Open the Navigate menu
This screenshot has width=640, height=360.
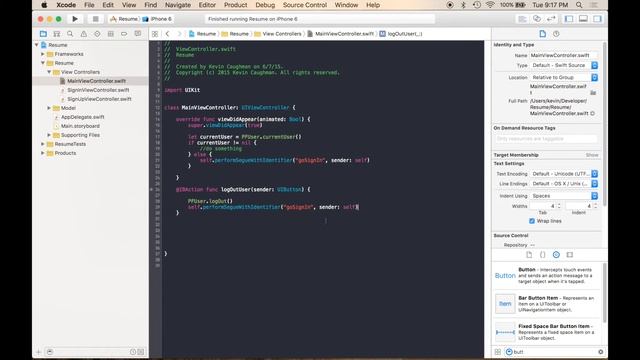tap(178, 5)
